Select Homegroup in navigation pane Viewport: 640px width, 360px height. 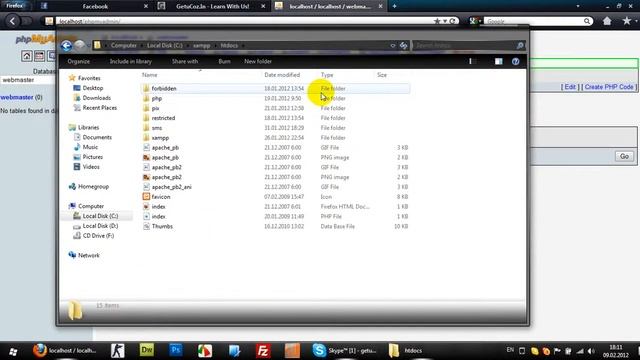coord(93,187)
